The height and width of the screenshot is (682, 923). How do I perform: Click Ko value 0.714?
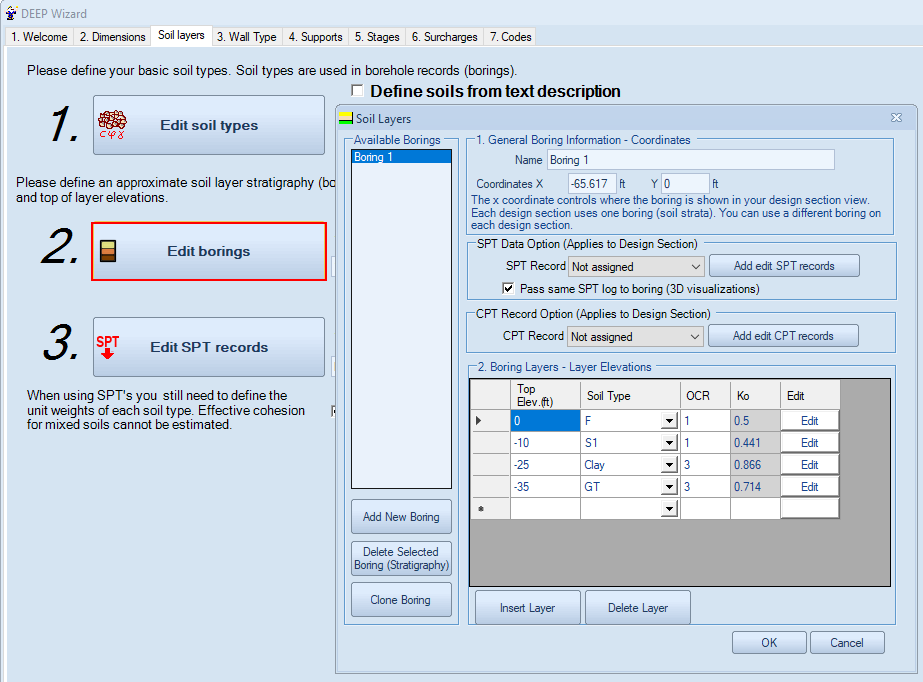point(755,487)
